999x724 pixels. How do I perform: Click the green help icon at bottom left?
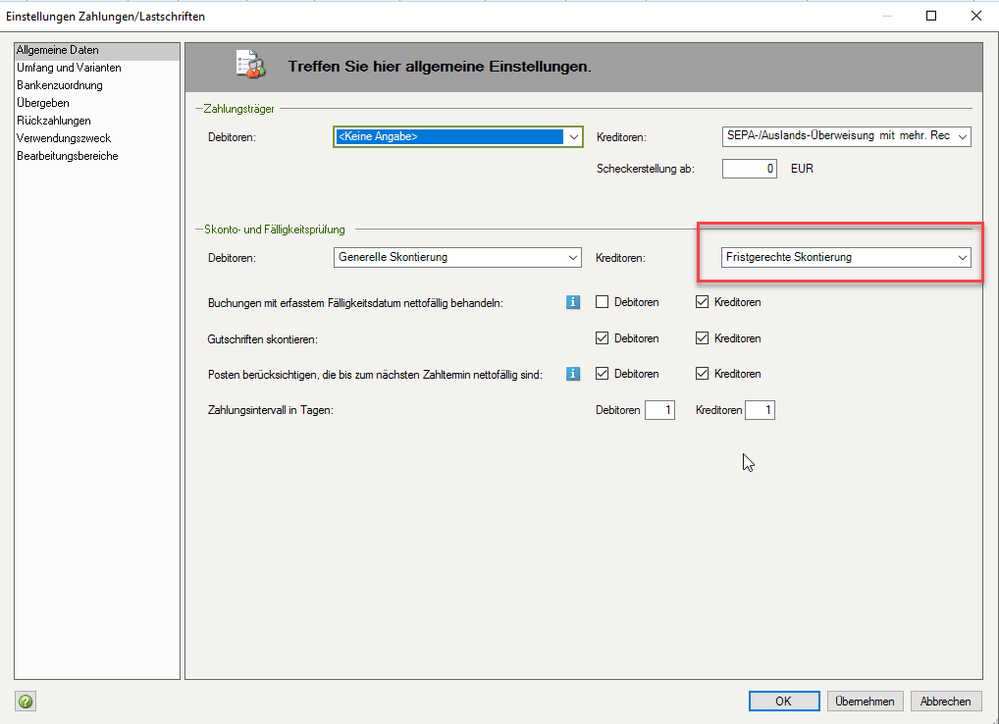pyautogui.click(x=25, y=701)
